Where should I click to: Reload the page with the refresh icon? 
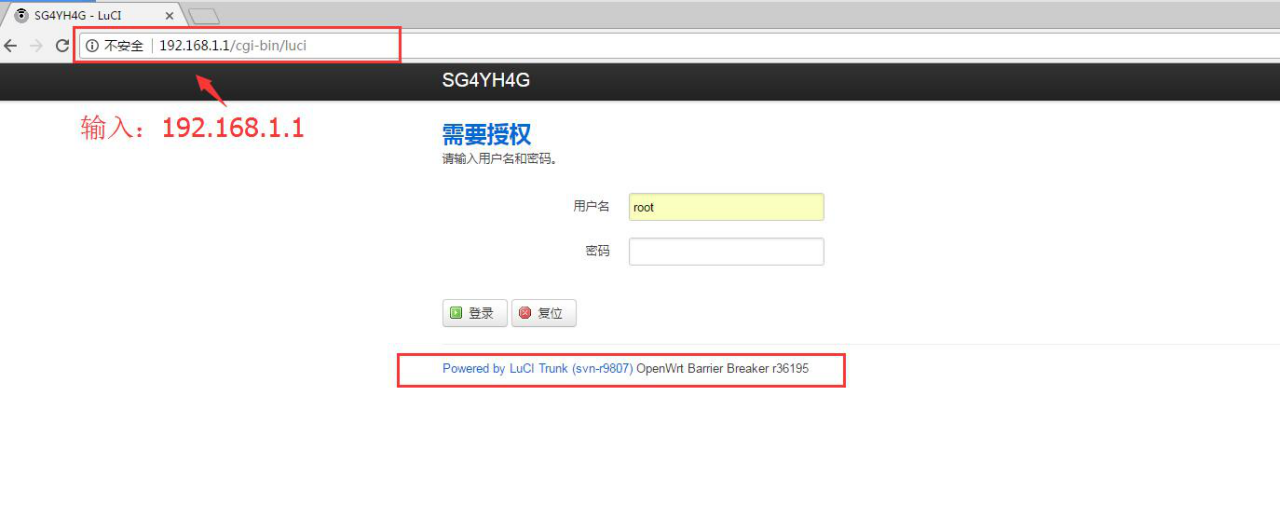(62, 46)
